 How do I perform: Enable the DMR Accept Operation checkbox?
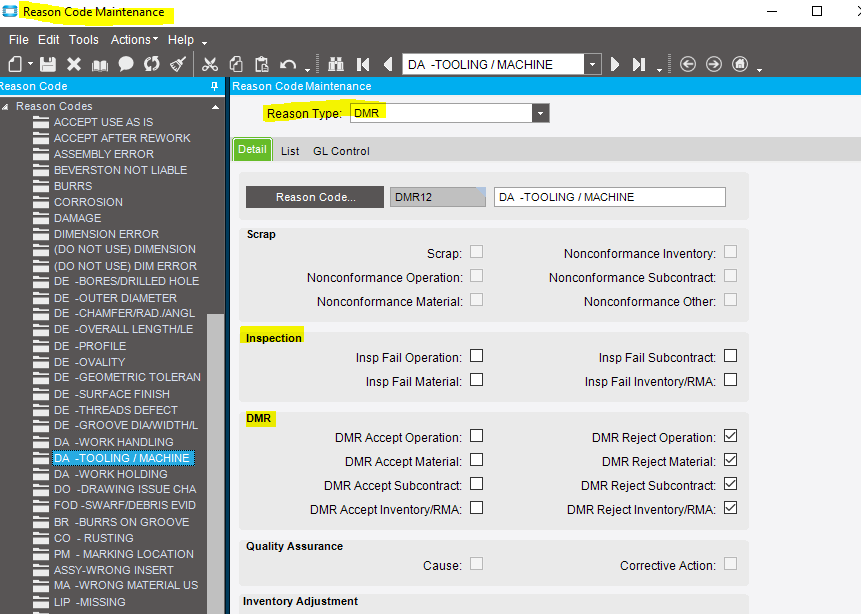pyautogui.click(x=477, y=436)
